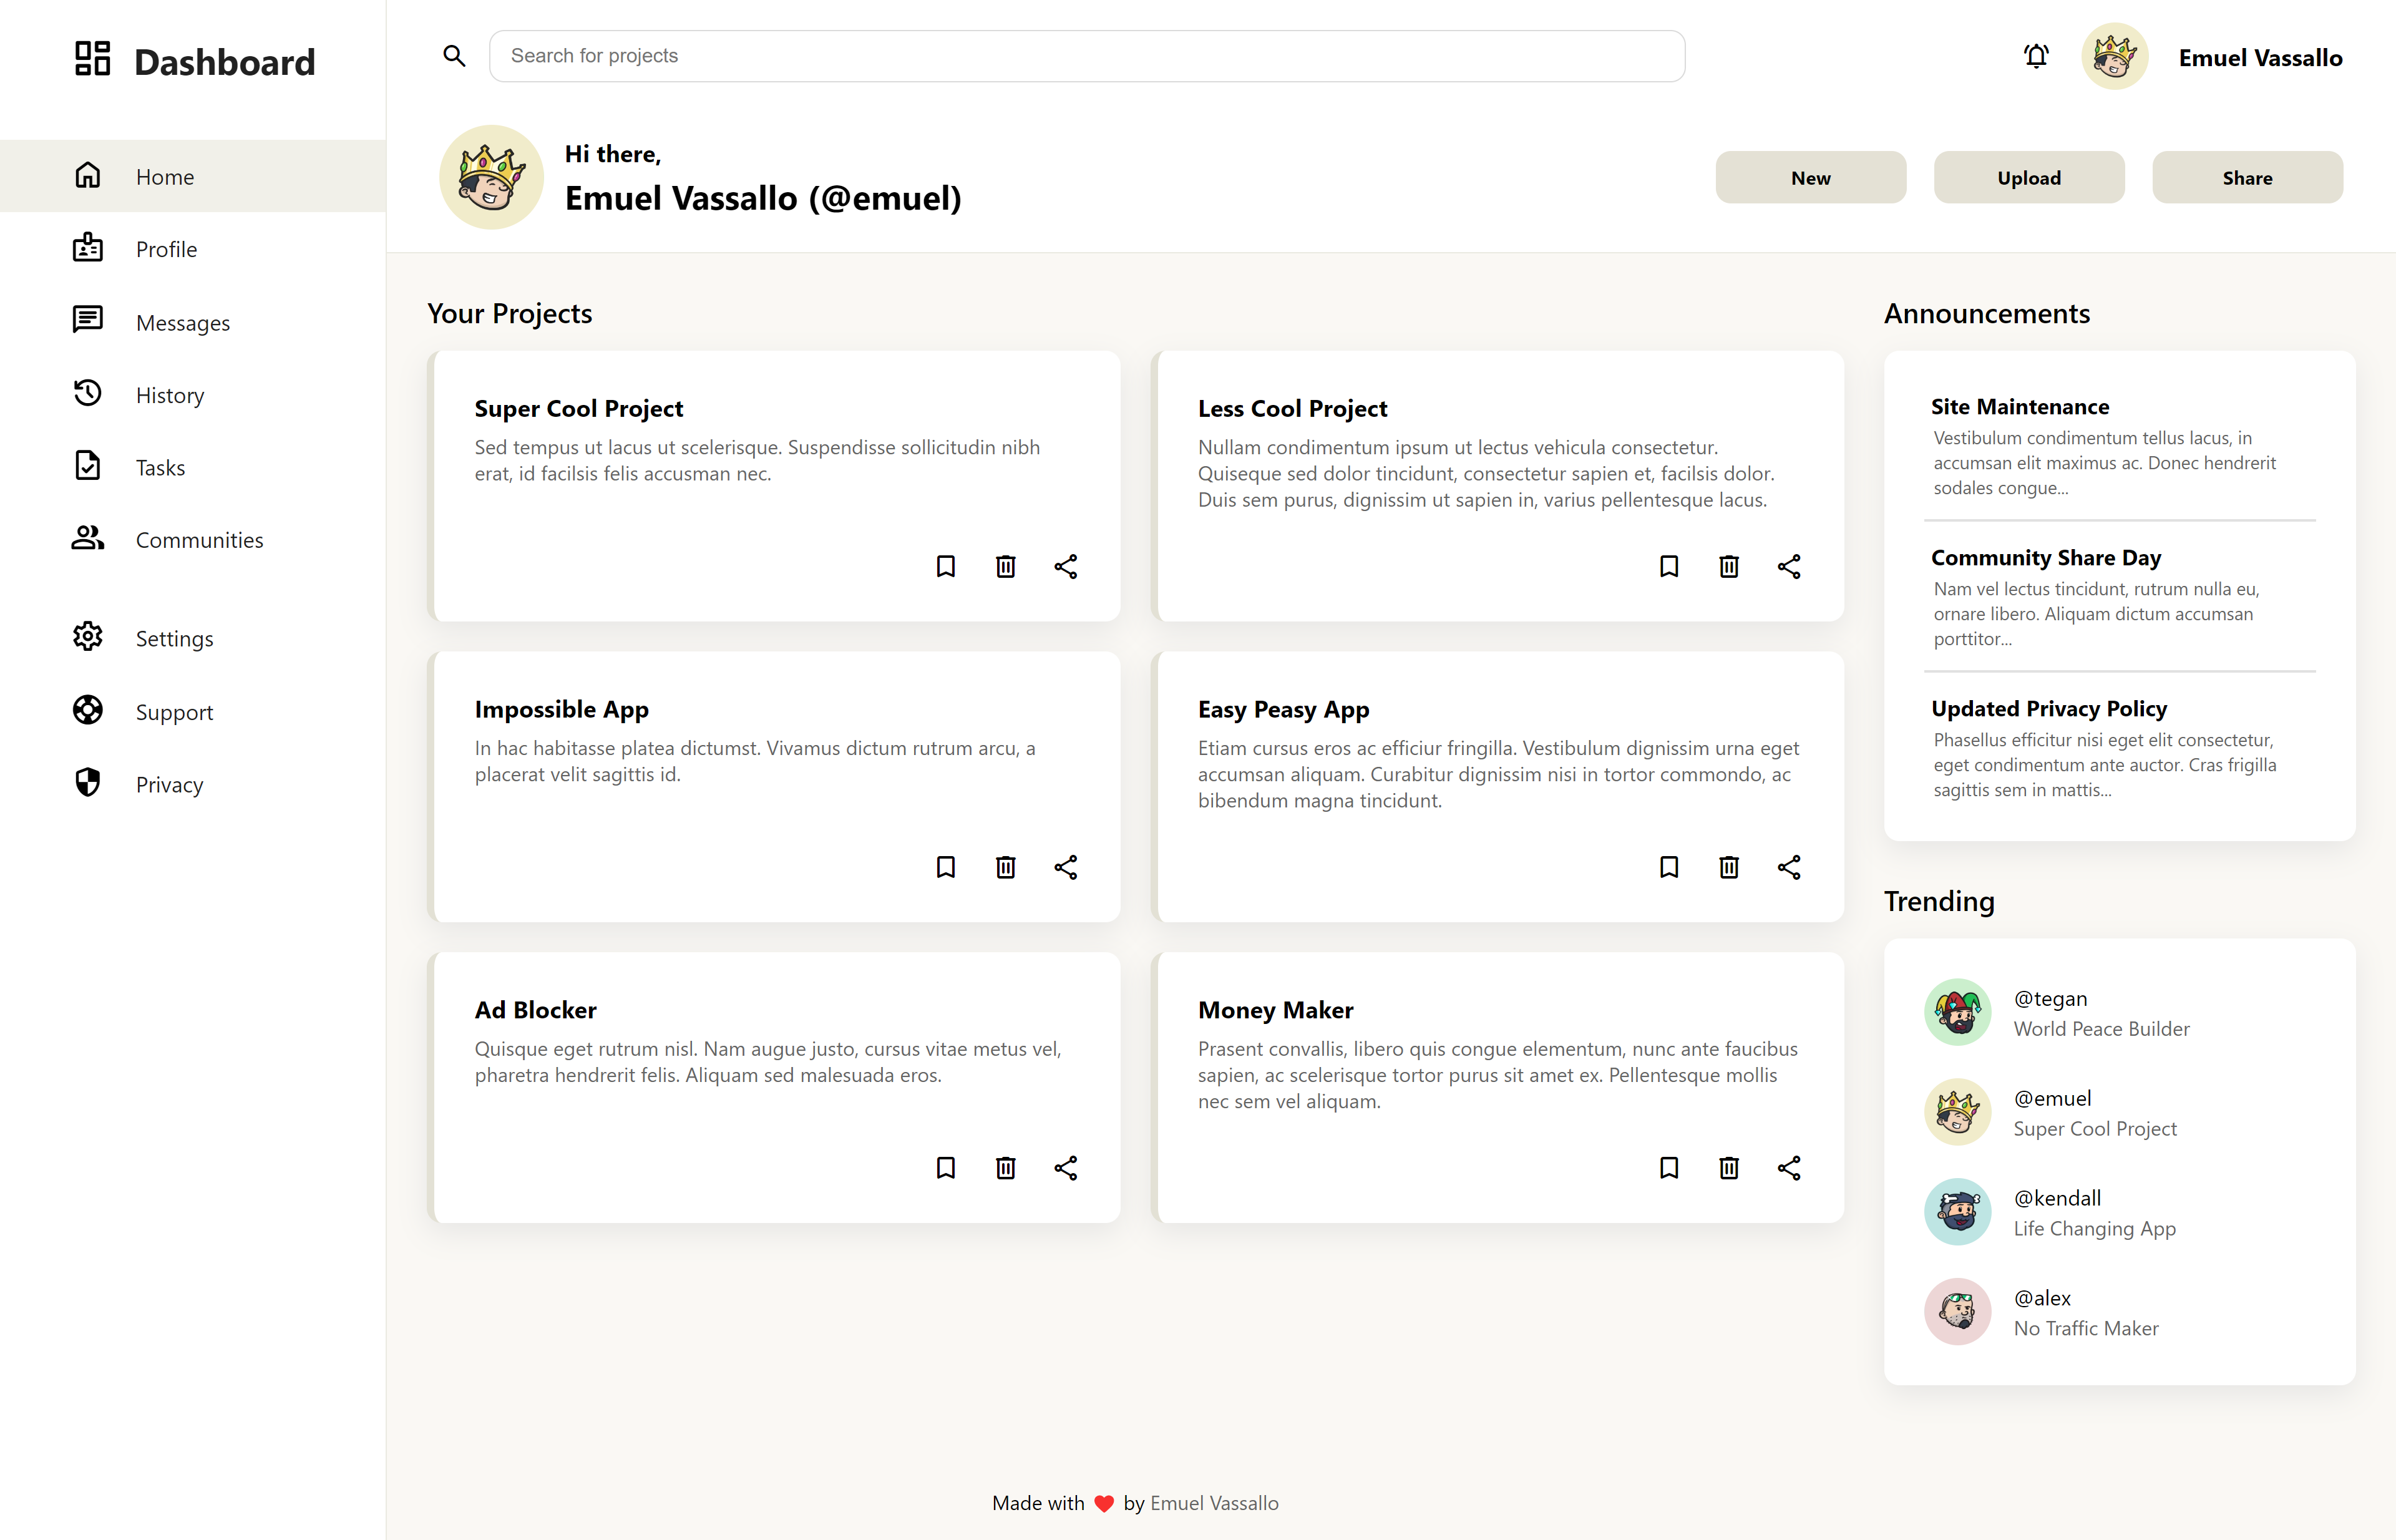Click the Share button in header

(2246, 178)
